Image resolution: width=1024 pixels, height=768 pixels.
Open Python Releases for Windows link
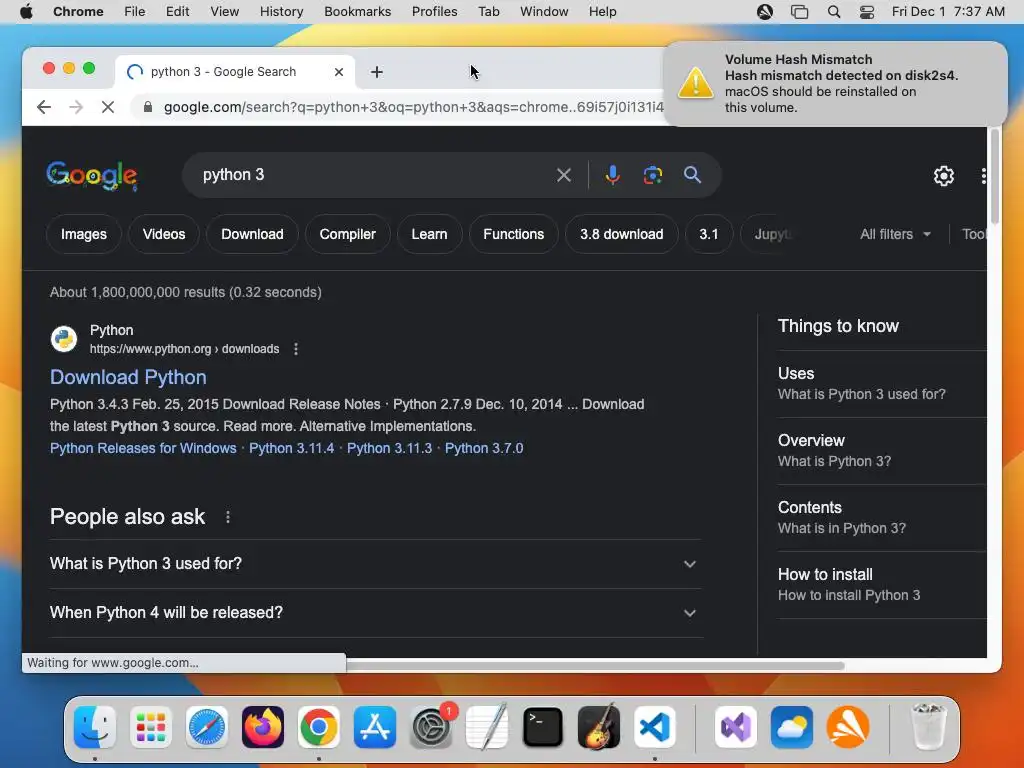point(143,448)
